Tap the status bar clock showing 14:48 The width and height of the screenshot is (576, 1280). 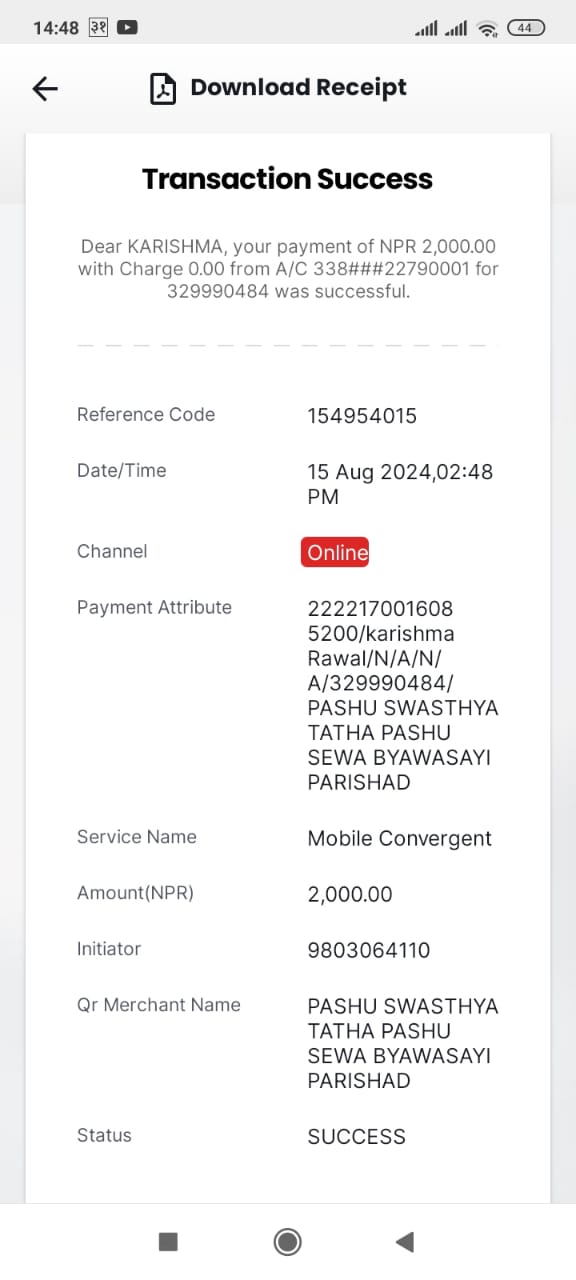point(56,28)
